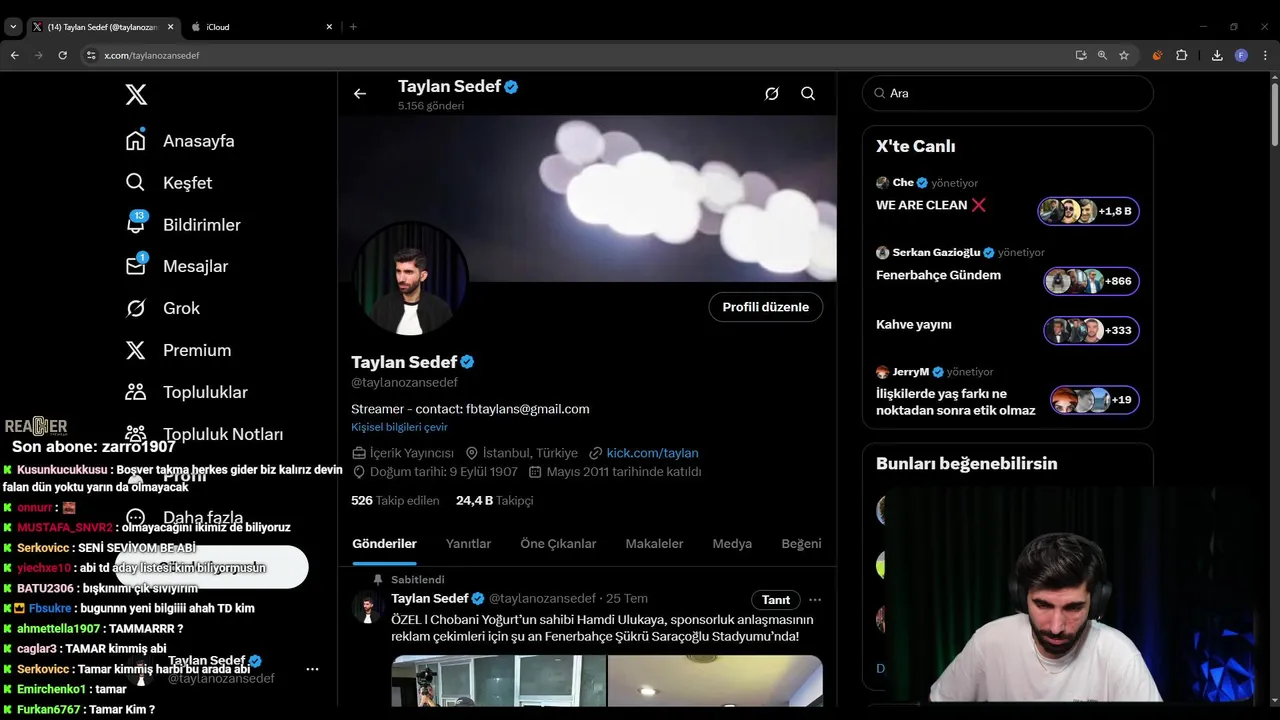Open pinned post author avatar
The image size is (1280, 720).
369,607
